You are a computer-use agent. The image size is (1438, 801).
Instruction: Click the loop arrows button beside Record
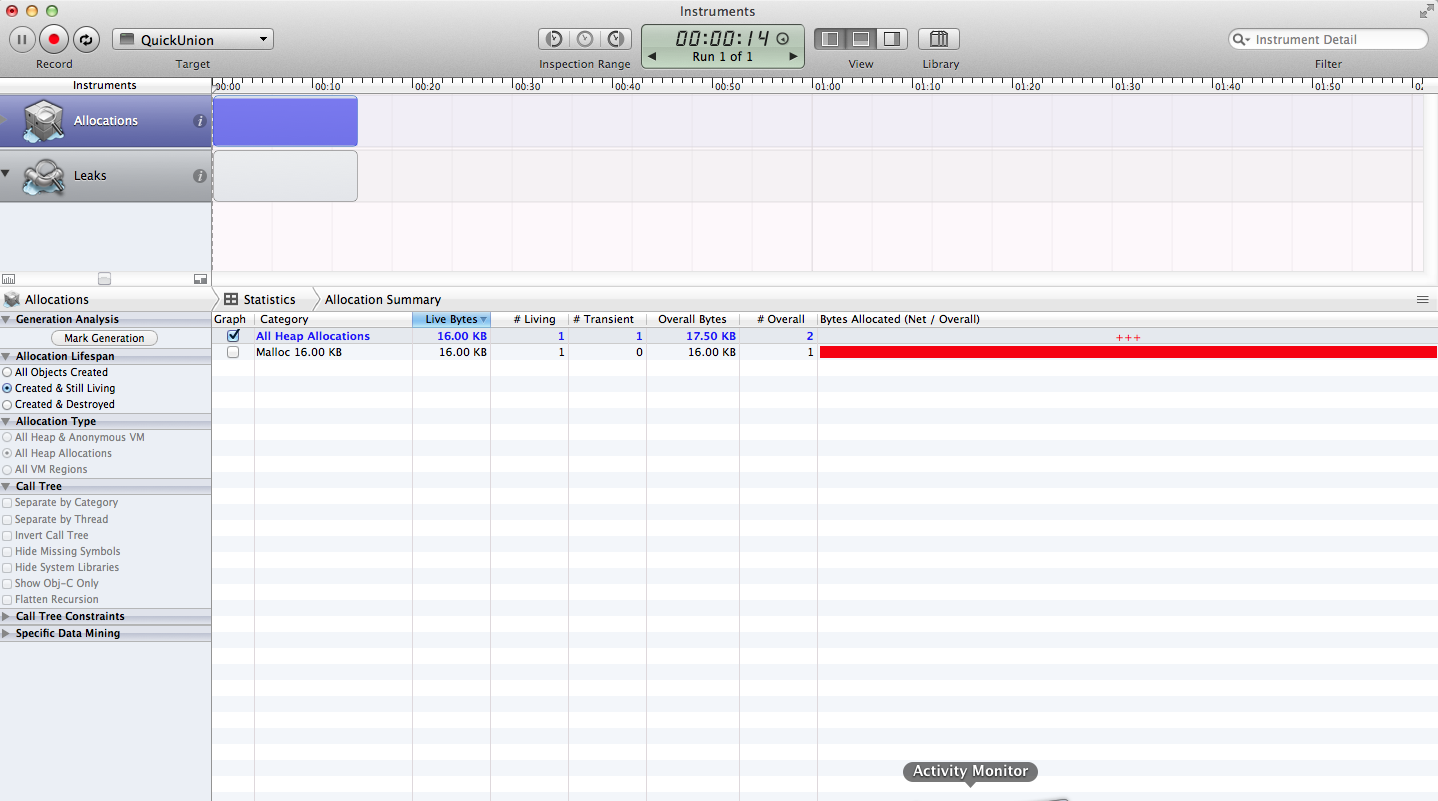pyautogui.click(x=86, y=40)
